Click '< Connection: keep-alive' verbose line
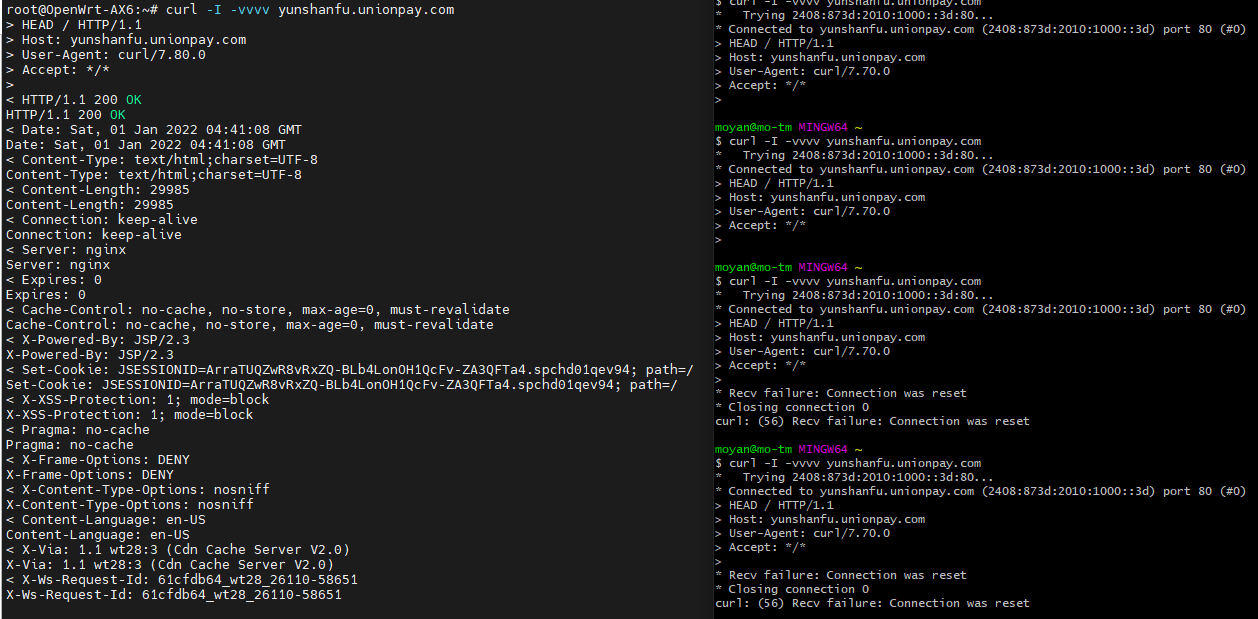 click(101, 220)
